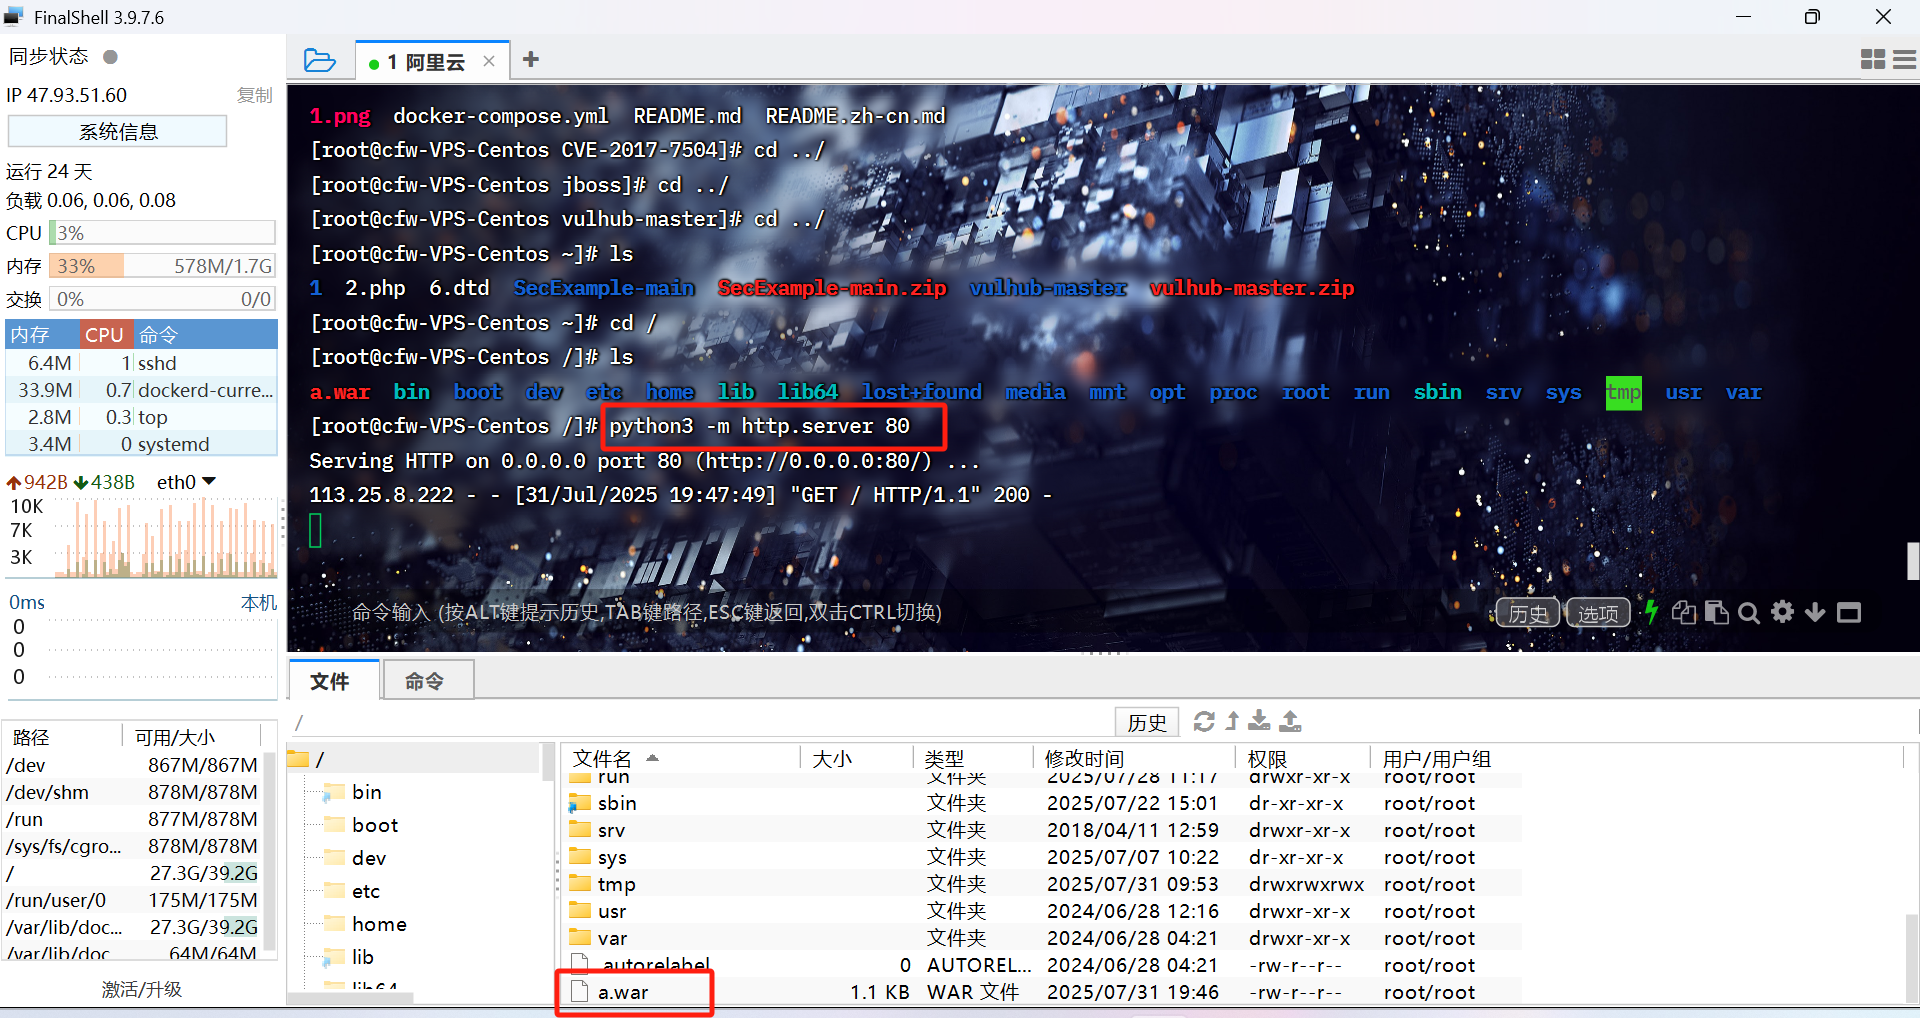This screenshot has height=1018, width=1920.
Task: Select the dockerd-curre... process row
Action: click(x=141, y=390)
